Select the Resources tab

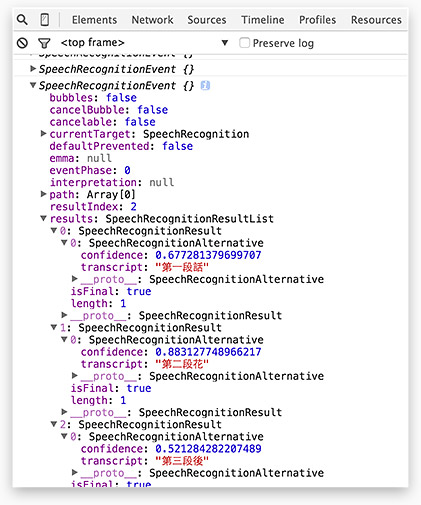coord(376,20)
